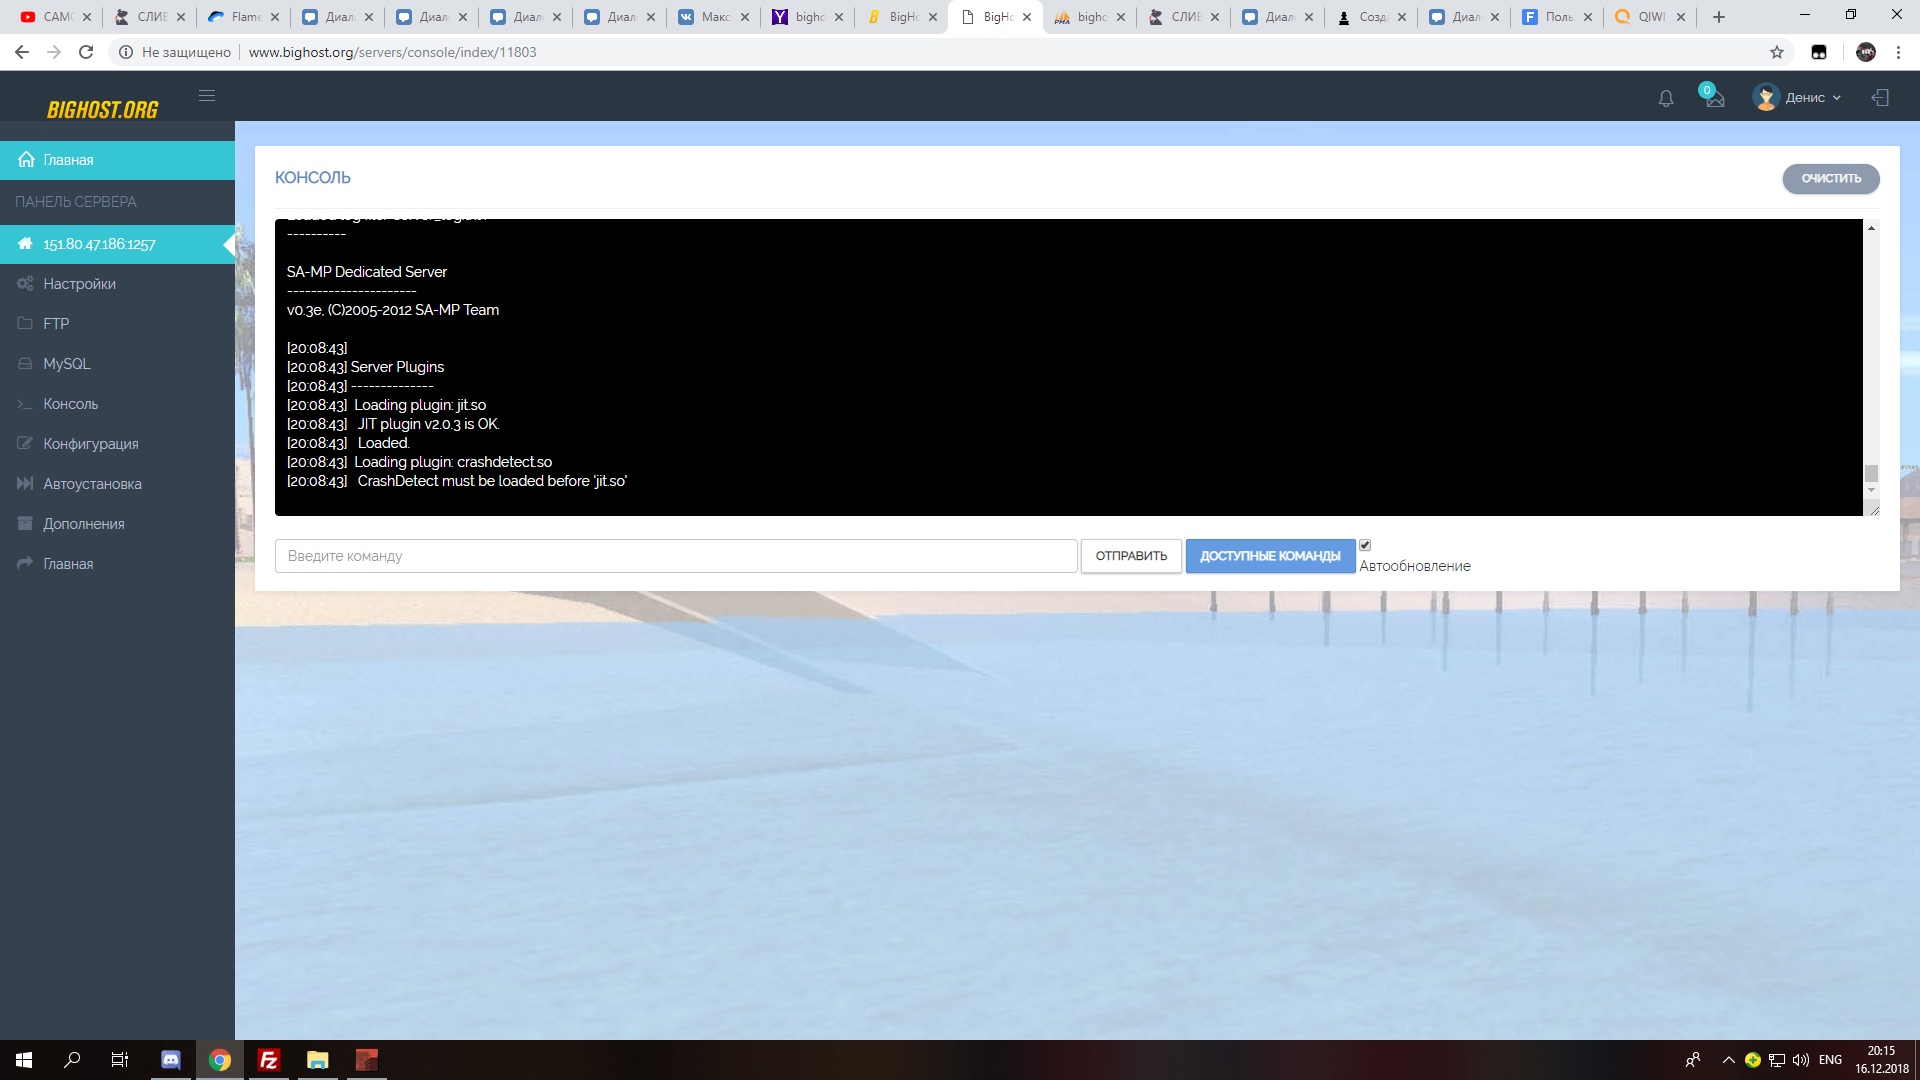Image resolution: width=1920 pixels, height=1080 pixels.
Task: Open File Explorer from the taskbar
Action: point(317,1060)
